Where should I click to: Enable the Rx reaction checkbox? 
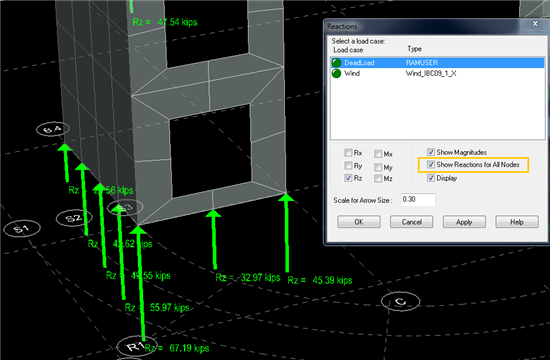click(x=348, y=153)
